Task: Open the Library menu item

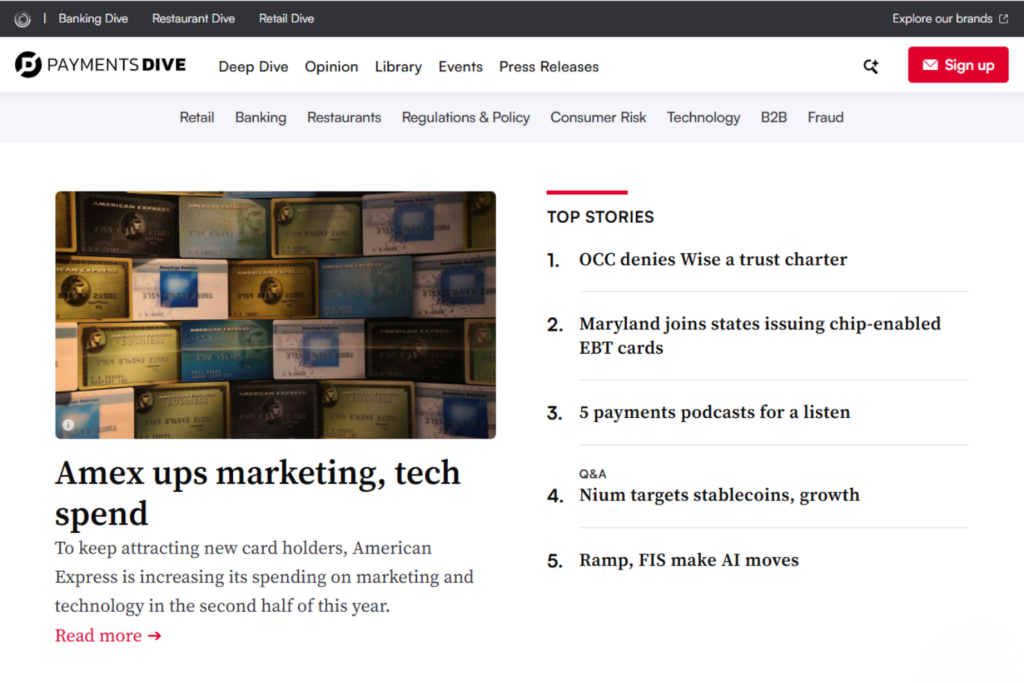Action: [398, 67]
